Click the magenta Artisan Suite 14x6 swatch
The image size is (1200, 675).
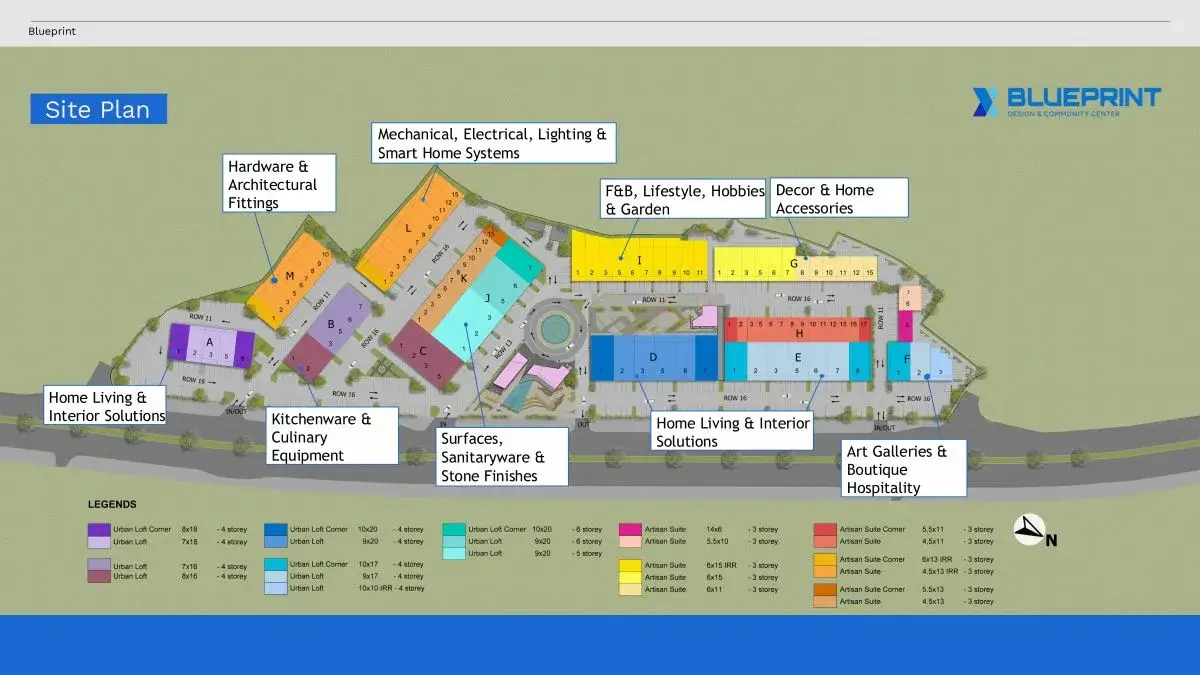[630, 529]
